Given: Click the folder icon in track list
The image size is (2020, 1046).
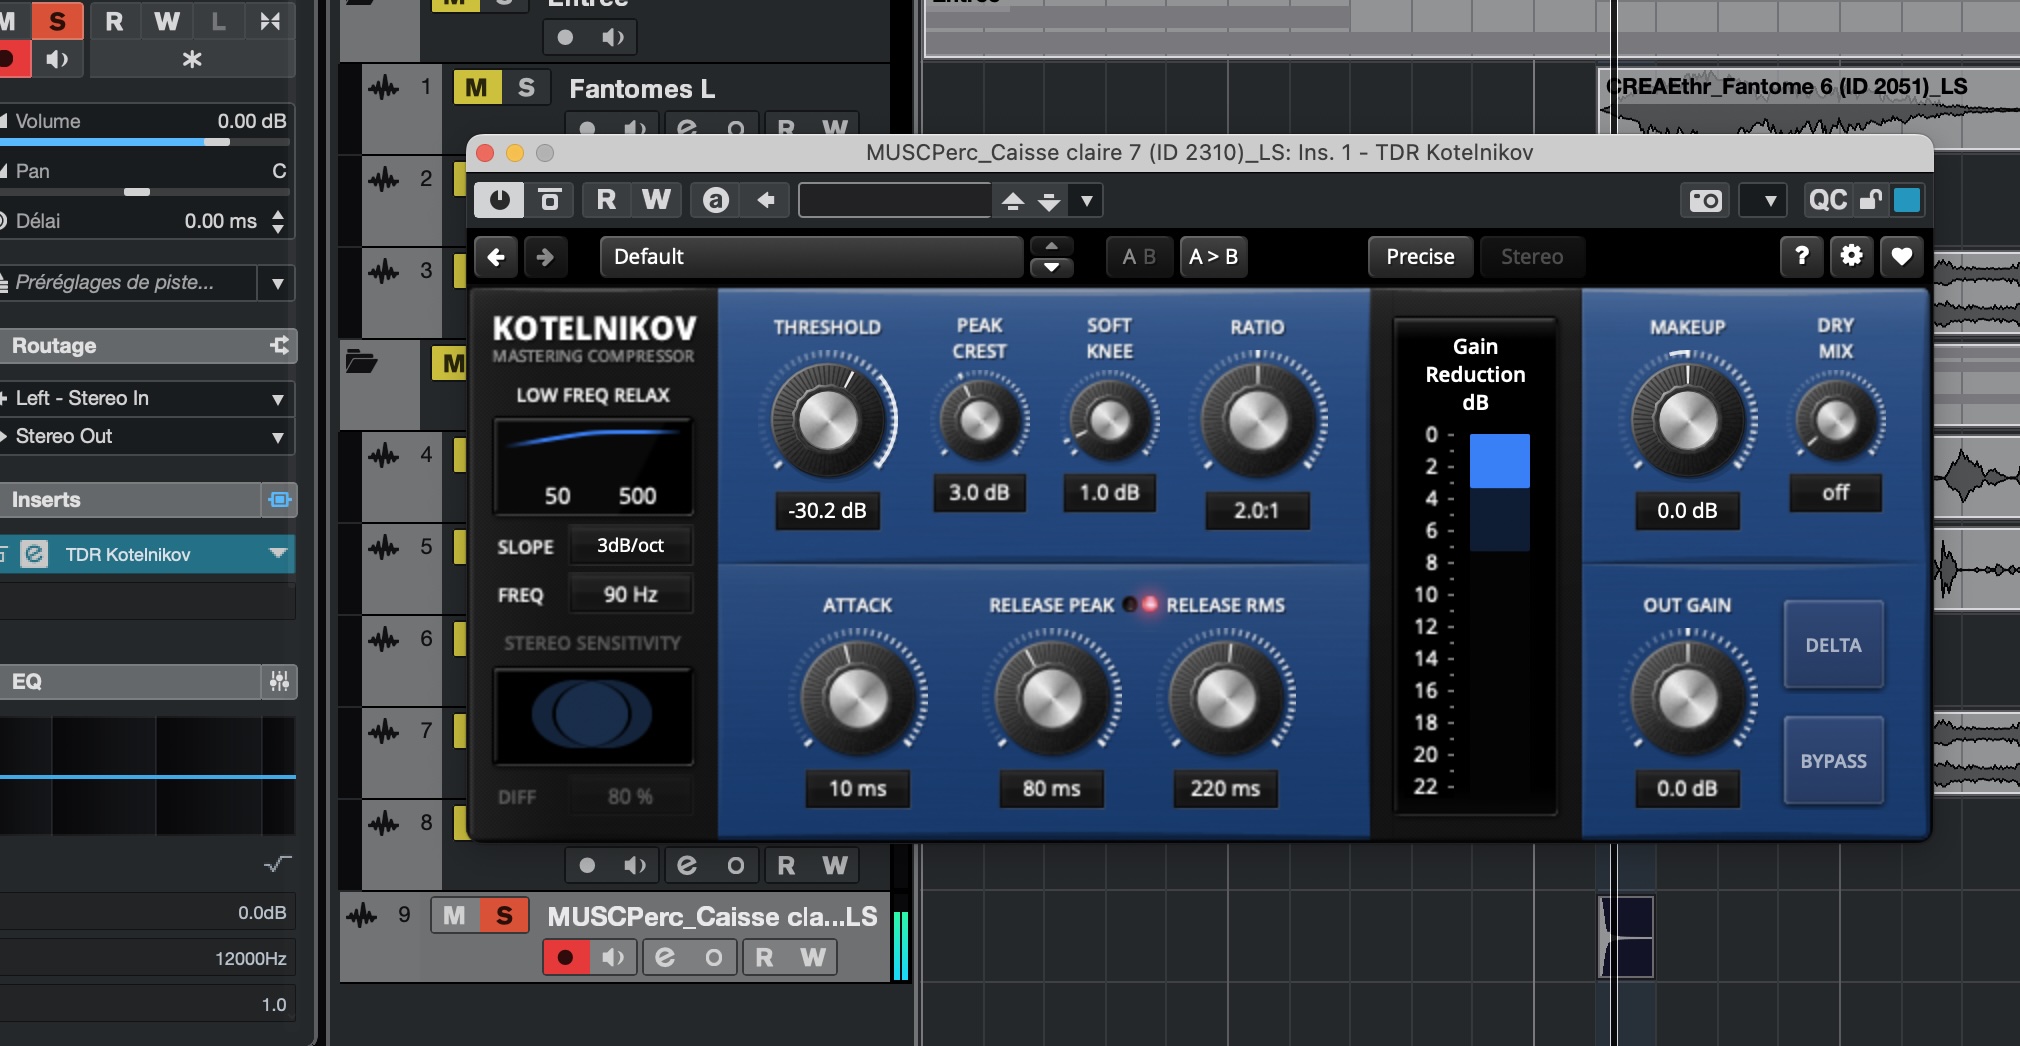Looking at the screenshot, I should (361, 360).
